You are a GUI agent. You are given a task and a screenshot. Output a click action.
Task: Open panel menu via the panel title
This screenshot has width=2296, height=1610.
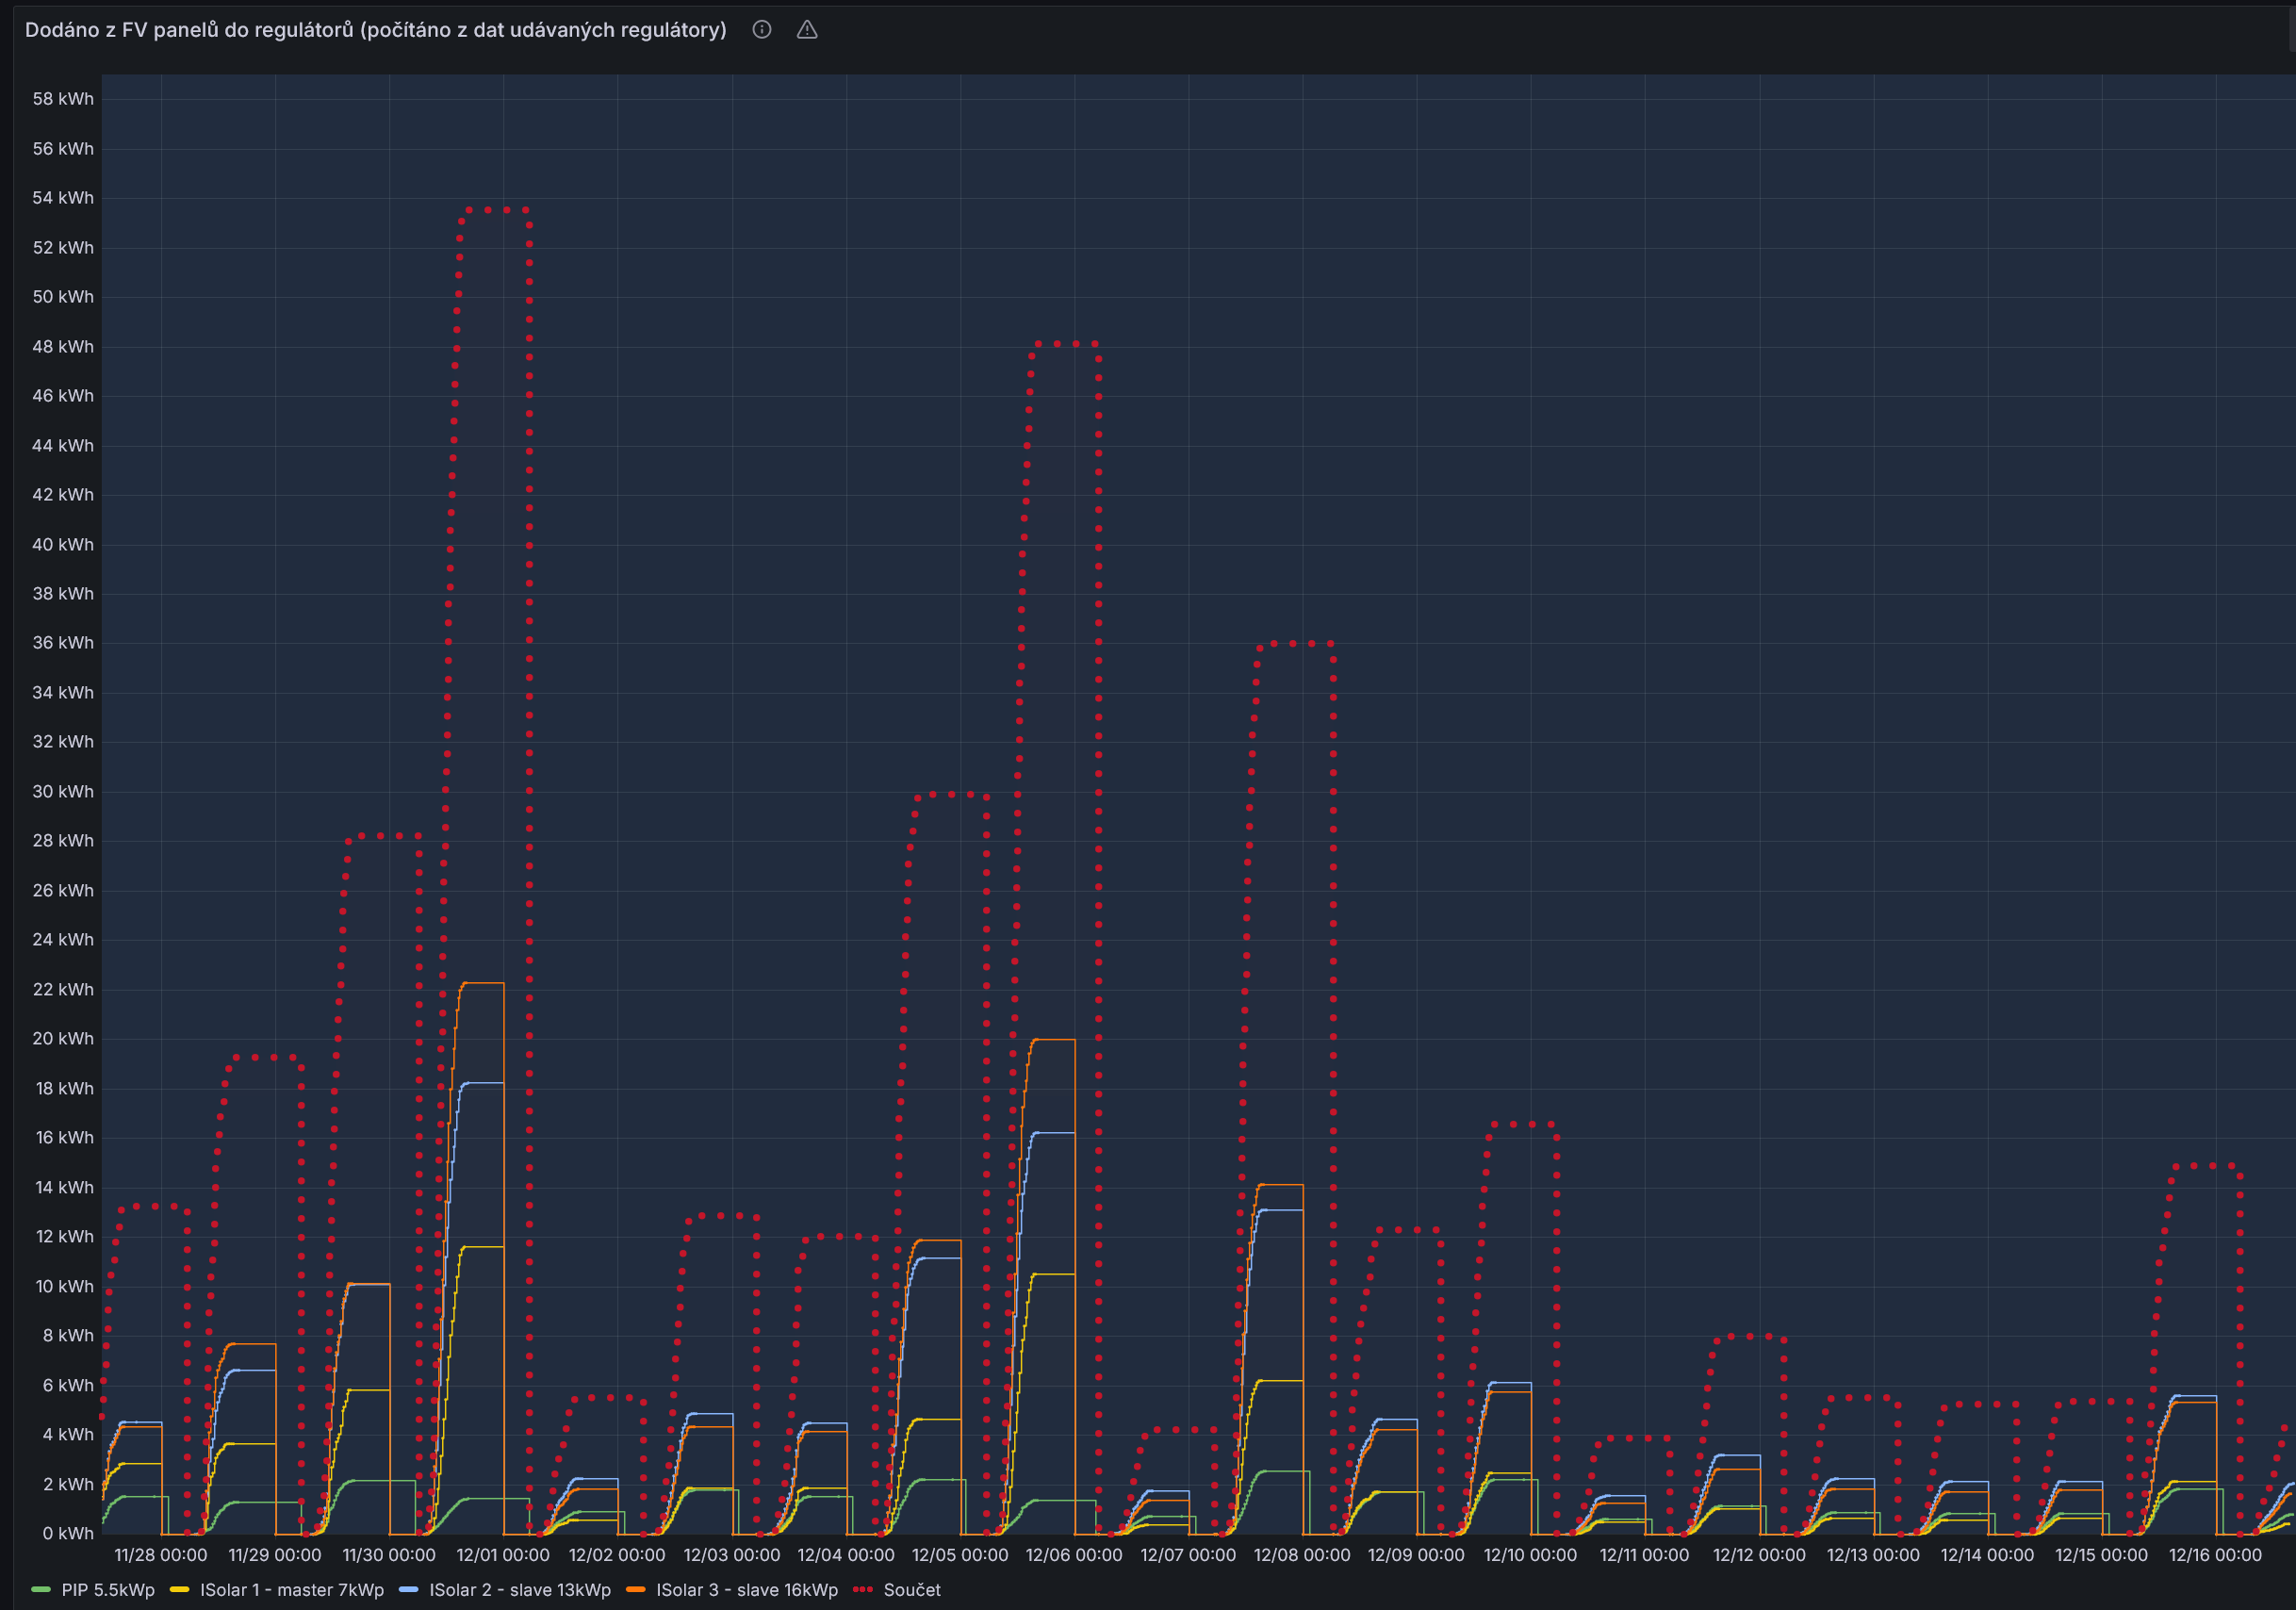point(375,30)
